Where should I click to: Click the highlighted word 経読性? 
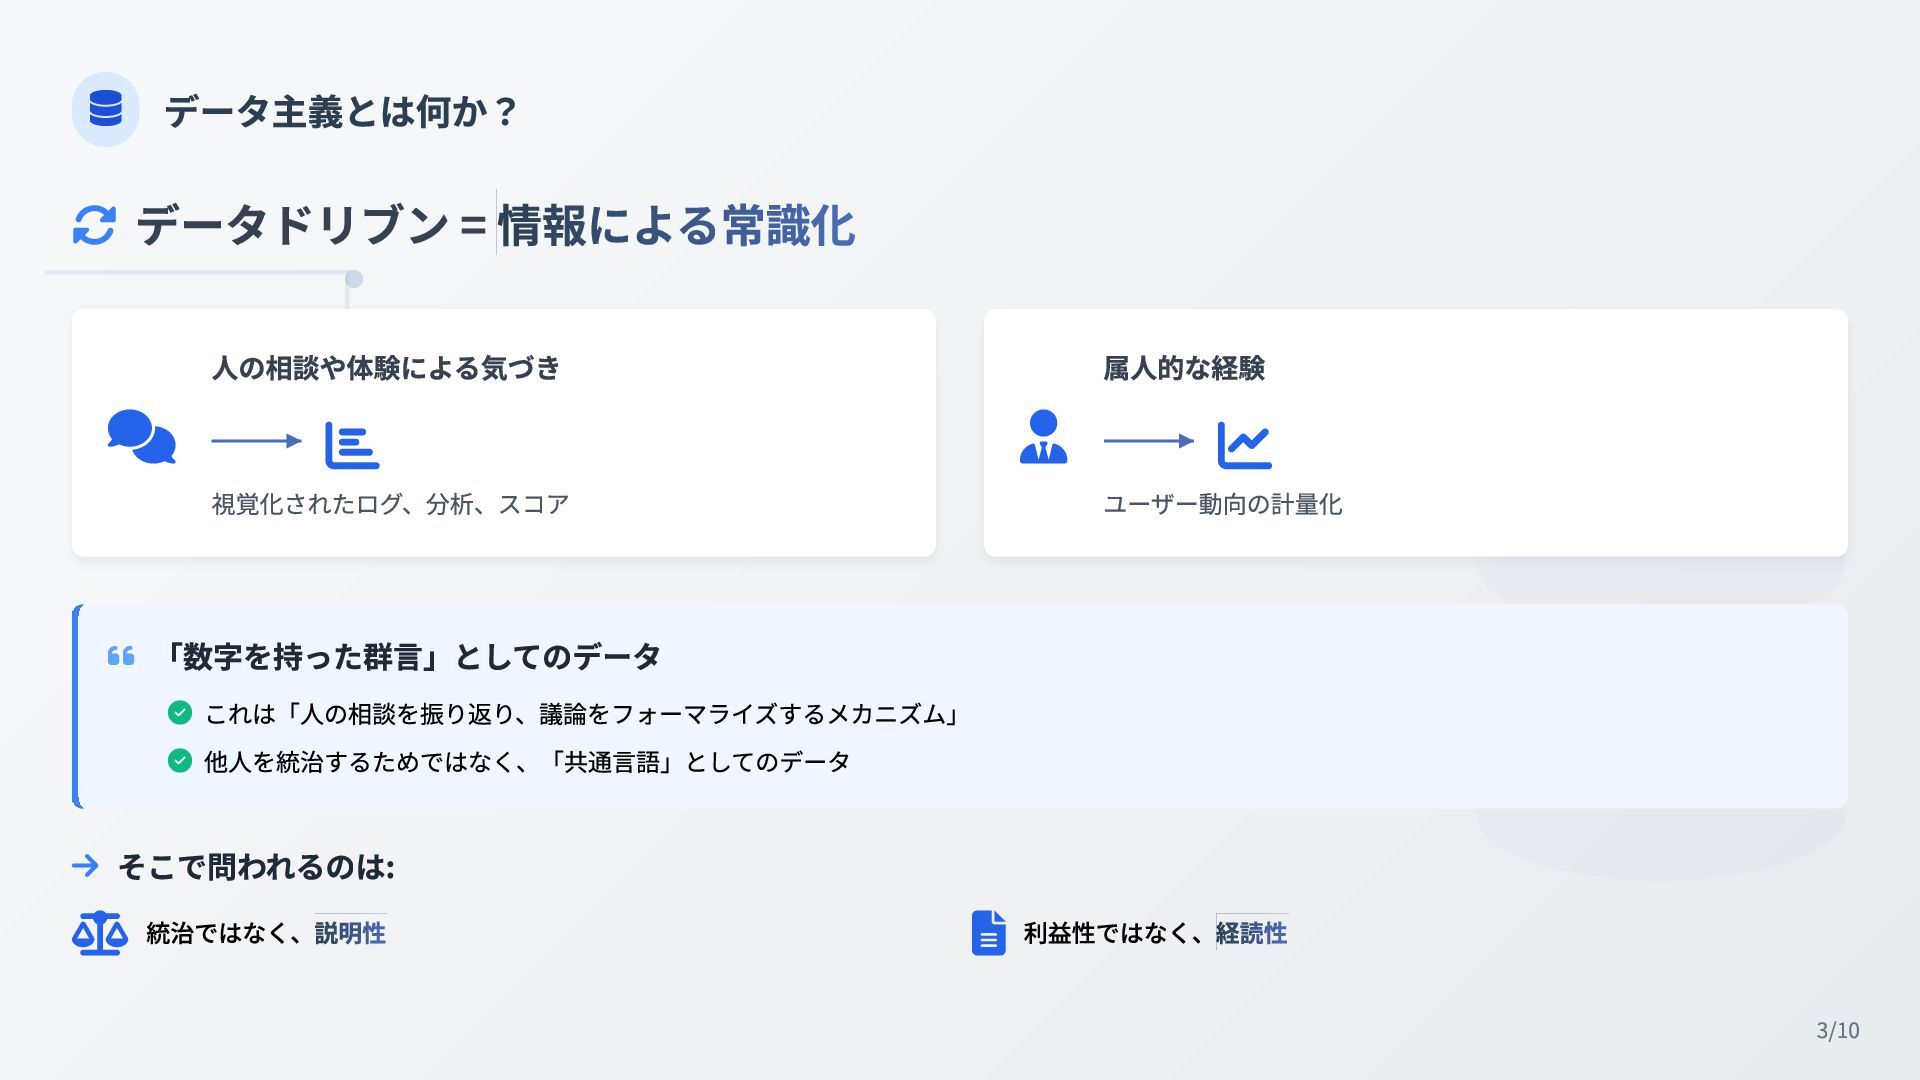click(1252, 933)
